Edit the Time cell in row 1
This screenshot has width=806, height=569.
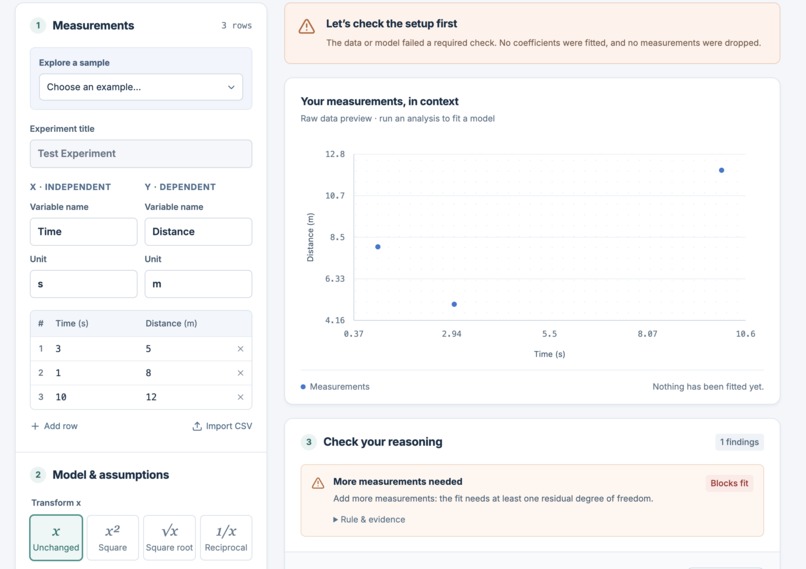(95, 349)
